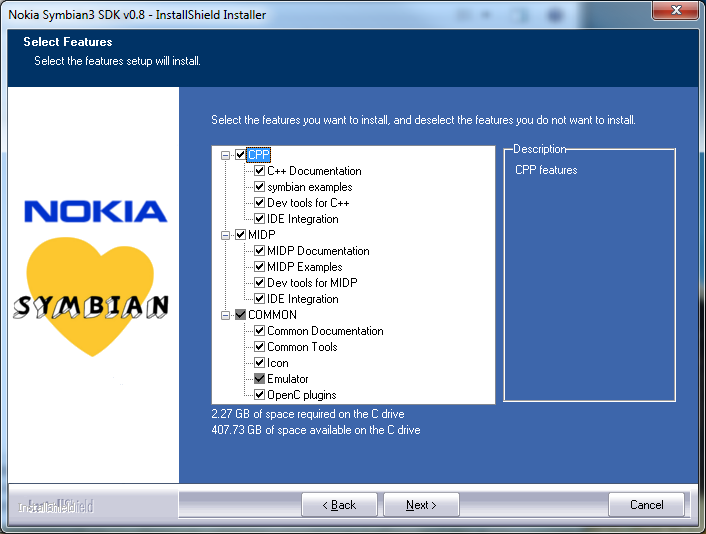The image size is (706, 534).
Task: Toggle the Common Tools checkbox
Action: [259, 347]
